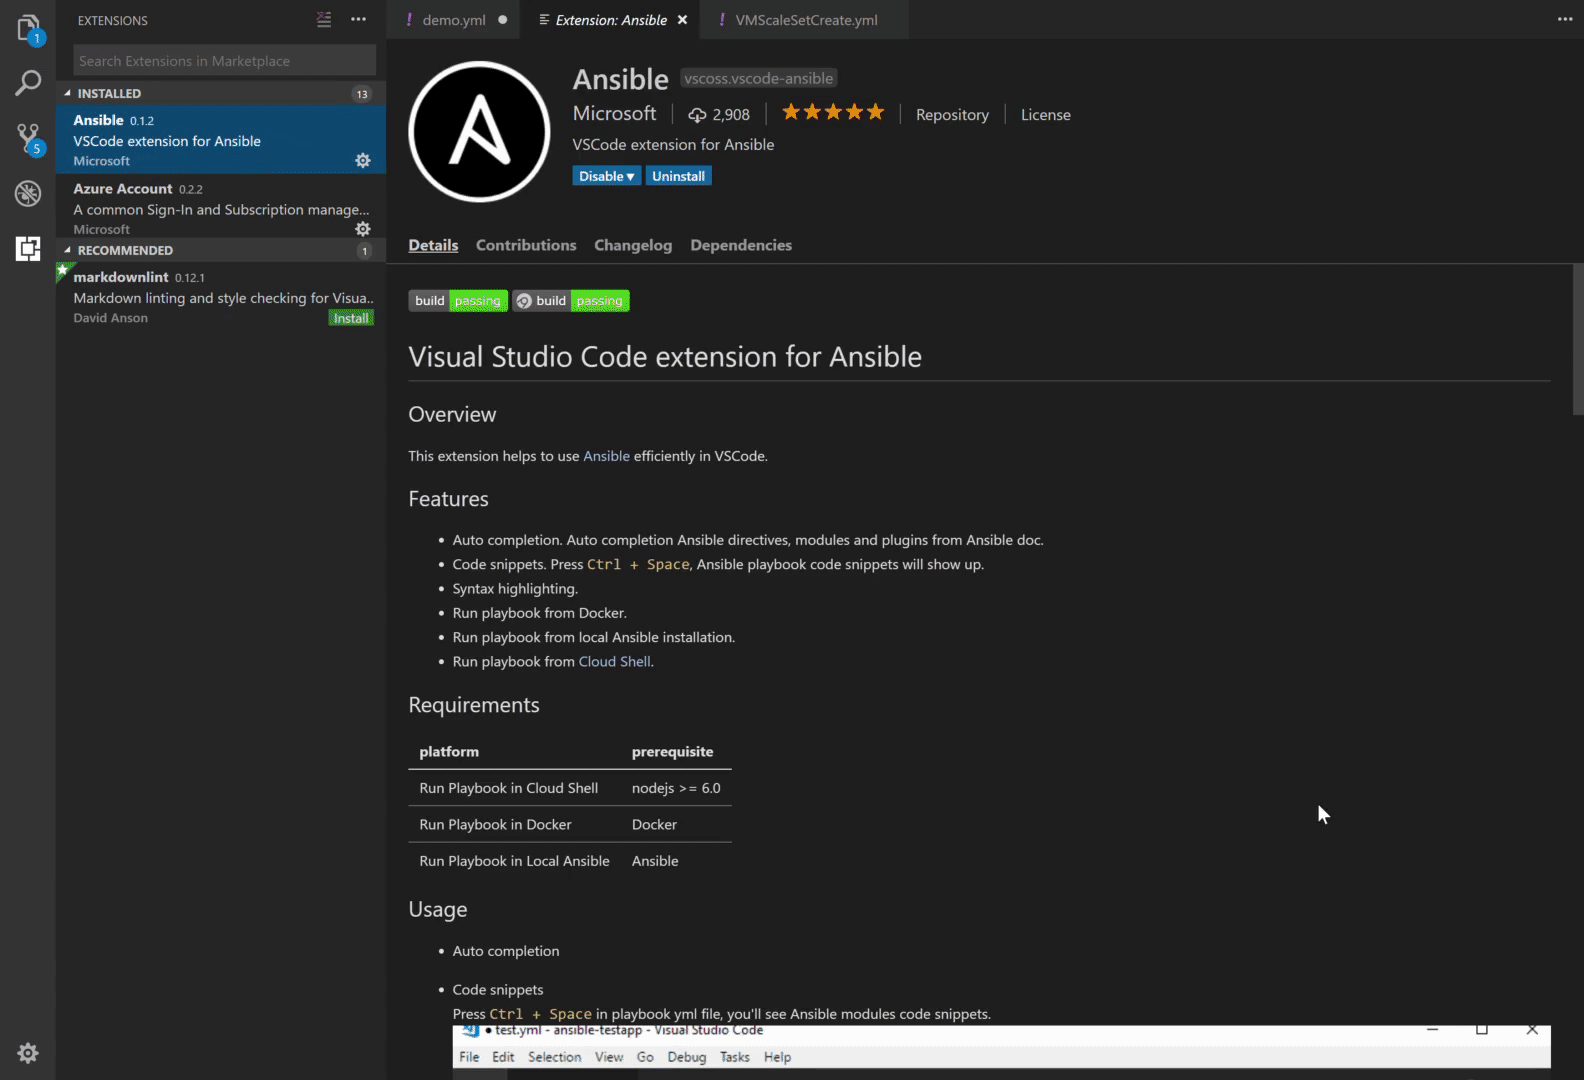Select the Details tab
The height and width of the screenshot is (1080, 1584).
(x=433, y=245)
